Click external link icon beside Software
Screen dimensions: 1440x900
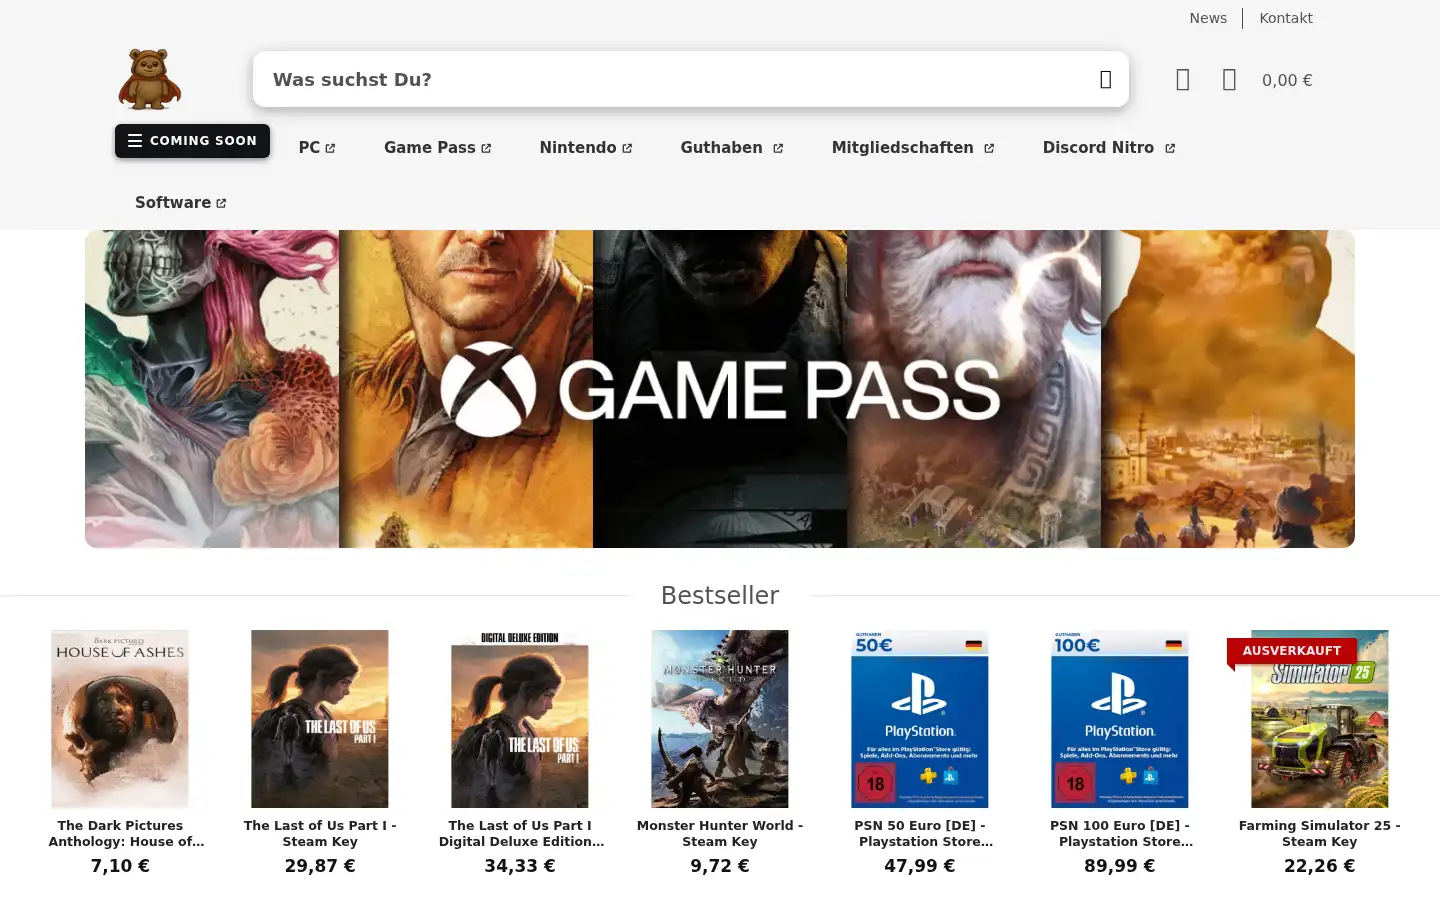(221, 203)
